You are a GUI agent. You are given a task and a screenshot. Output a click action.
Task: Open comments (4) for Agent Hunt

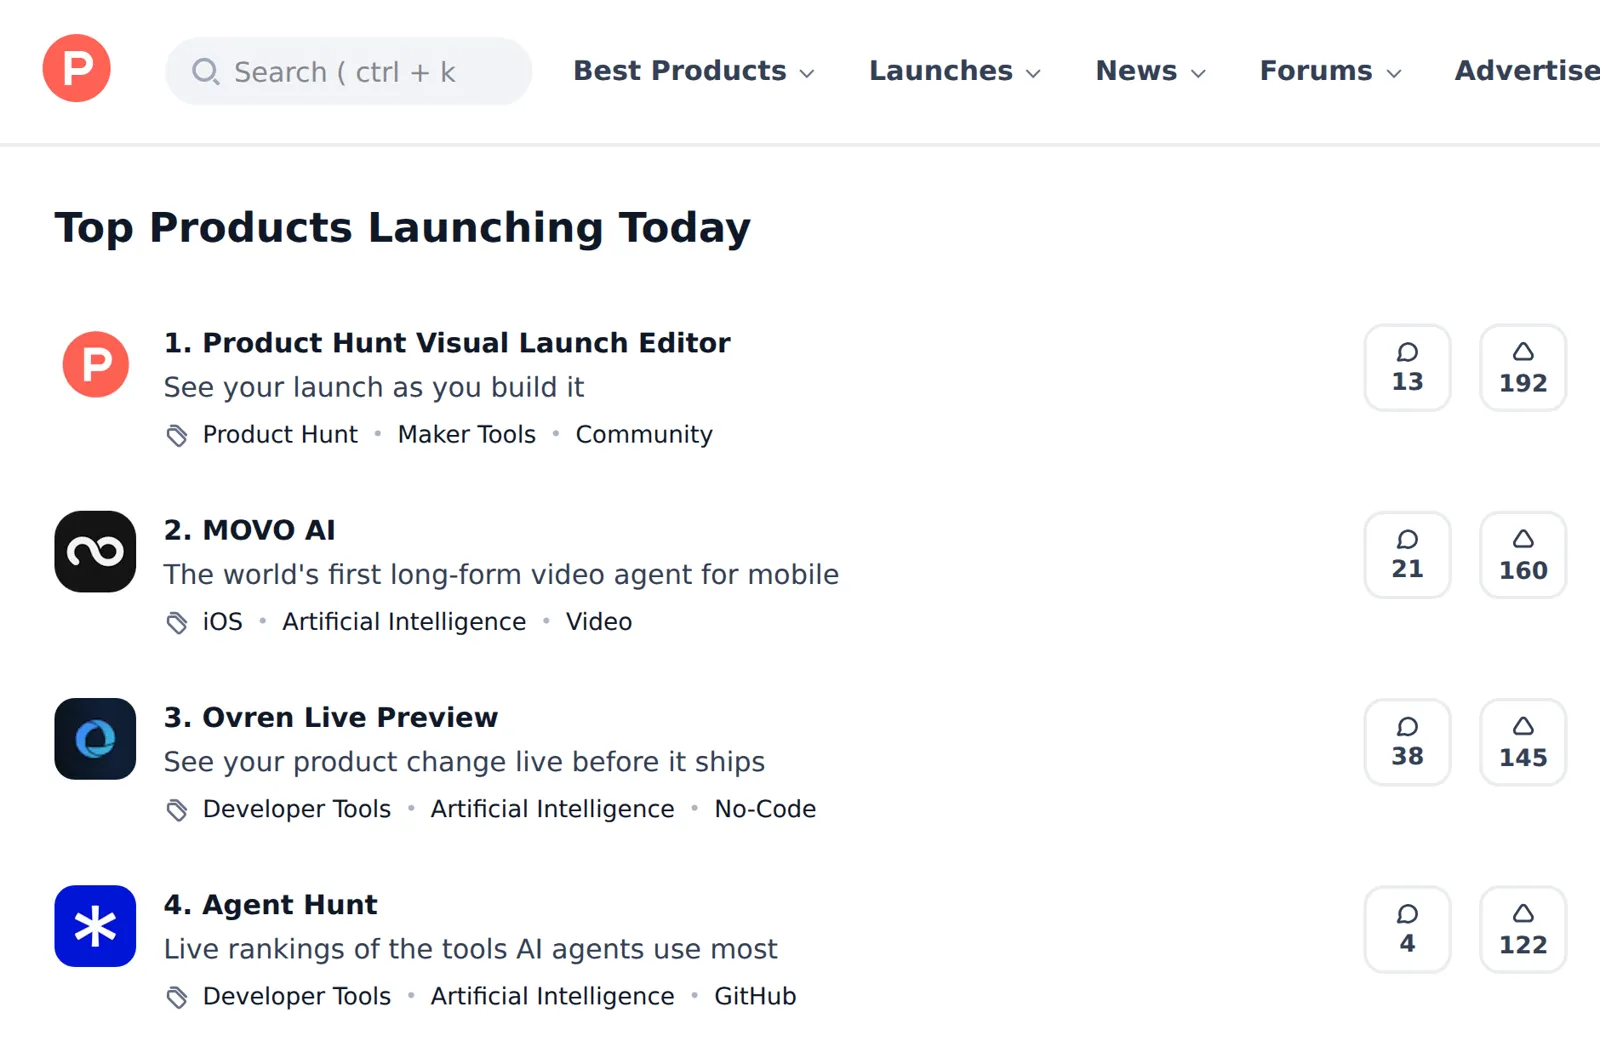pos(1407,929)
